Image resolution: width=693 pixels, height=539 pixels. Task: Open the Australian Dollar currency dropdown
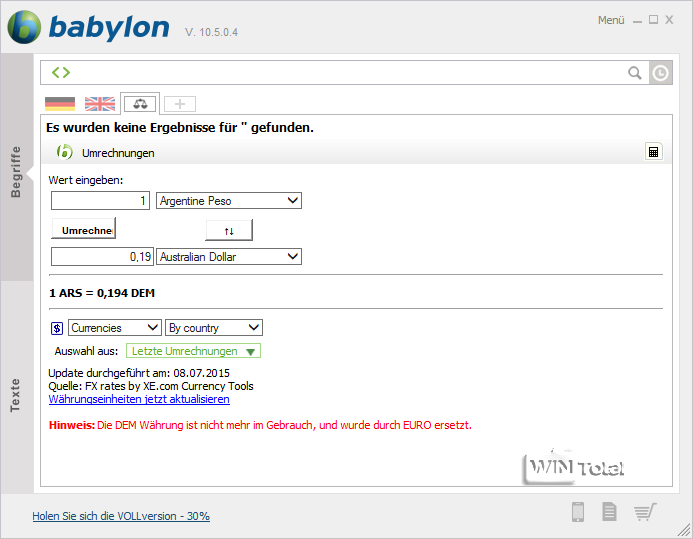point(229,257)
